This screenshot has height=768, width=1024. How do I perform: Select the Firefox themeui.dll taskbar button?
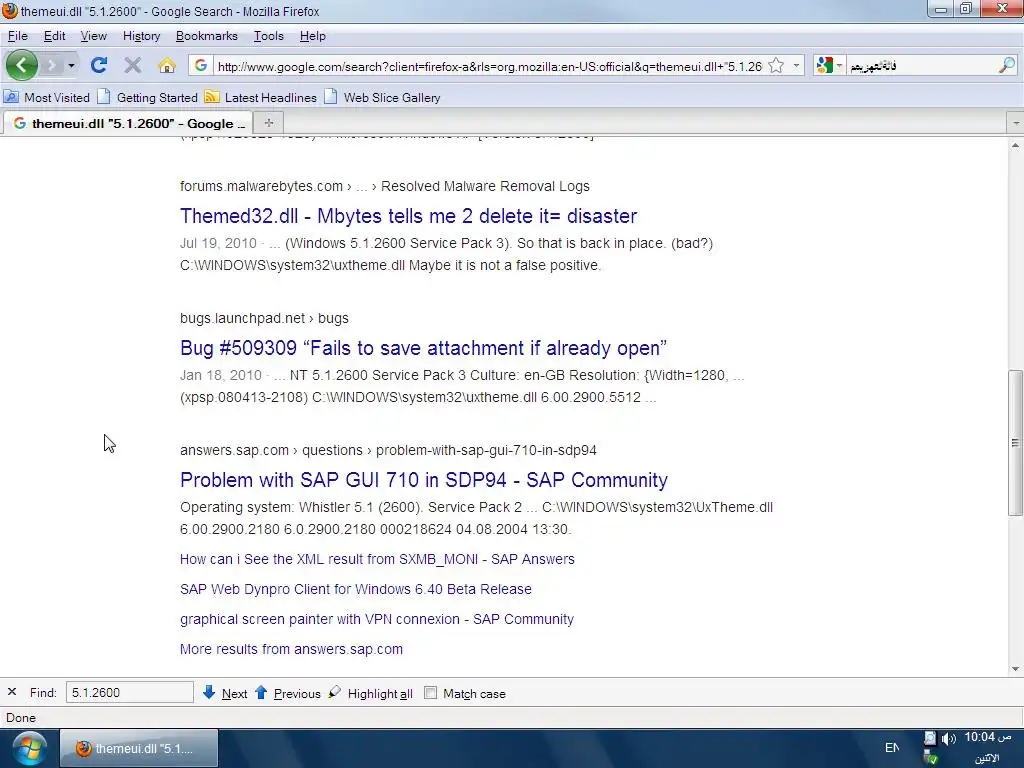tap(139, 748)
